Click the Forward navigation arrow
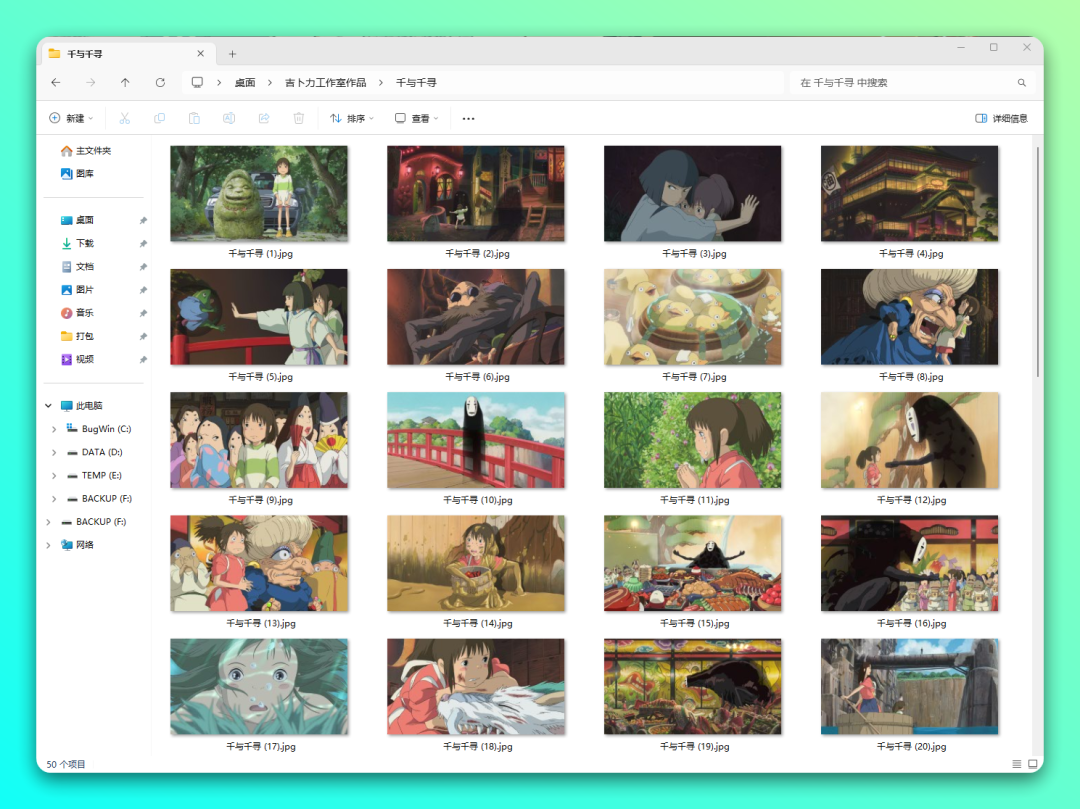 [x=91, y=83]
